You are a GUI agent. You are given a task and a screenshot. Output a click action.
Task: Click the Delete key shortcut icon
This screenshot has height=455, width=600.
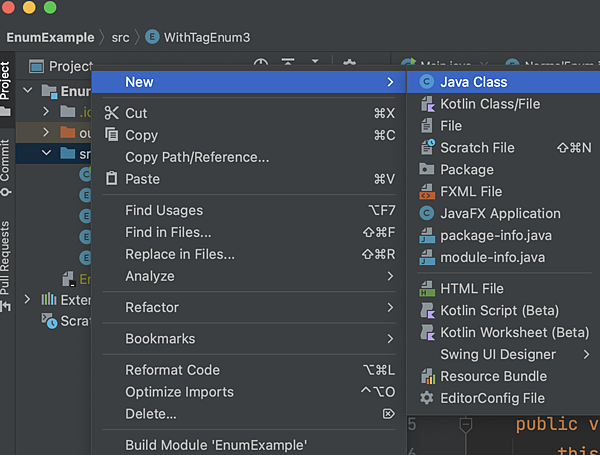coord(388,414)
